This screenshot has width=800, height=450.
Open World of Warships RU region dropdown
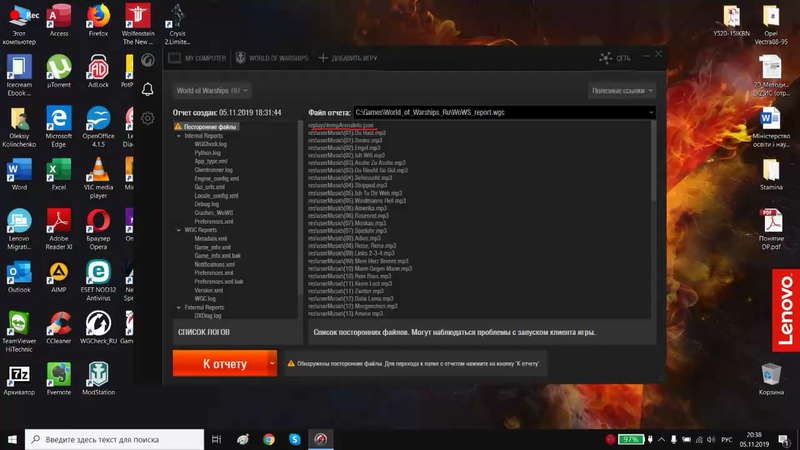(x=212, y=90)
